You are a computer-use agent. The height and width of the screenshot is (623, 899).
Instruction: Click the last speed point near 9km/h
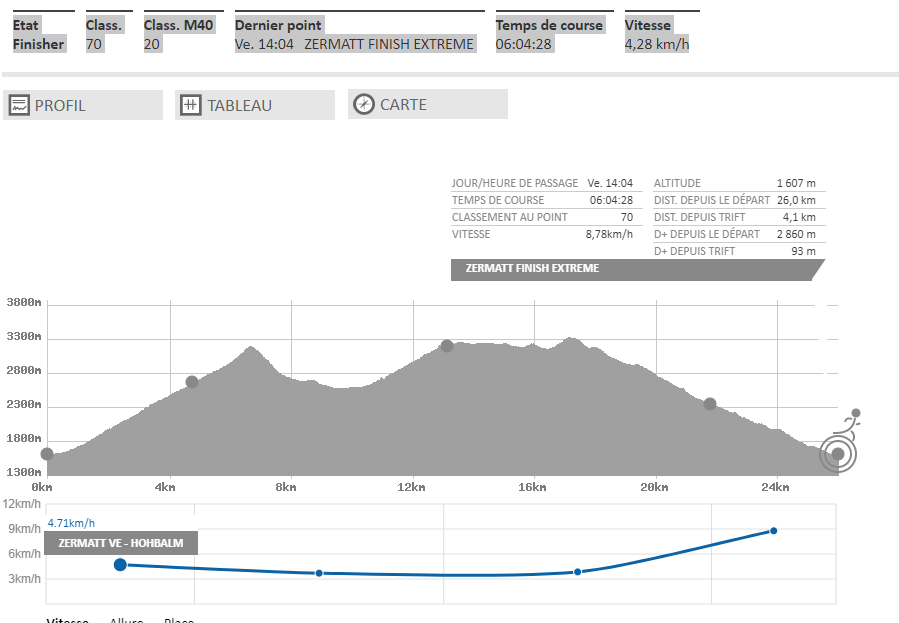(x=773, y=531)
